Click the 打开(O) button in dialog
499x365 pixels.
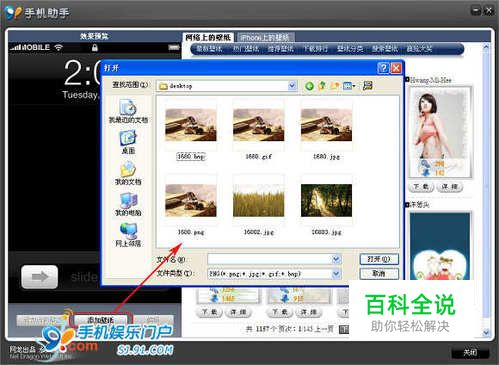pyautogui.click(x=379, y=259)
